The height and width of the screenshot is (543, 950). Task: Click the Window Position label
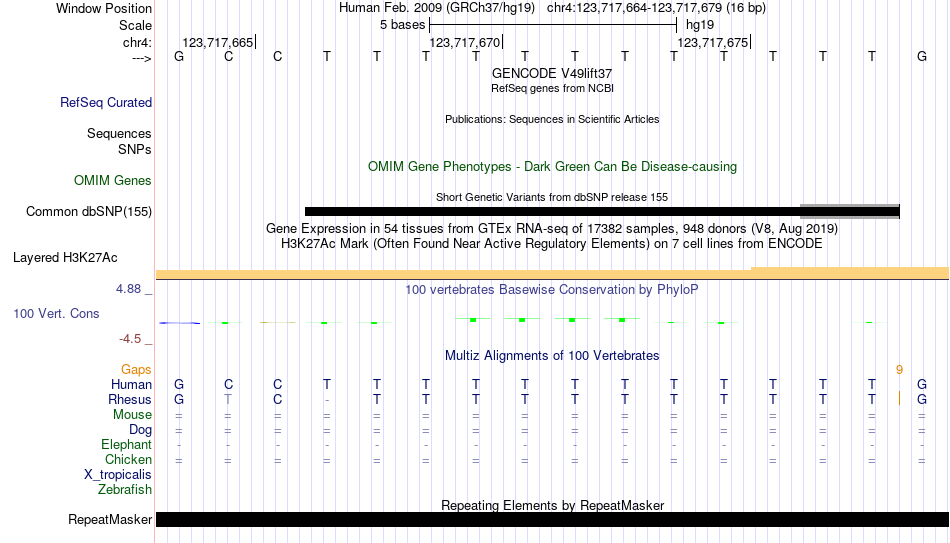(x=104, y=8)
